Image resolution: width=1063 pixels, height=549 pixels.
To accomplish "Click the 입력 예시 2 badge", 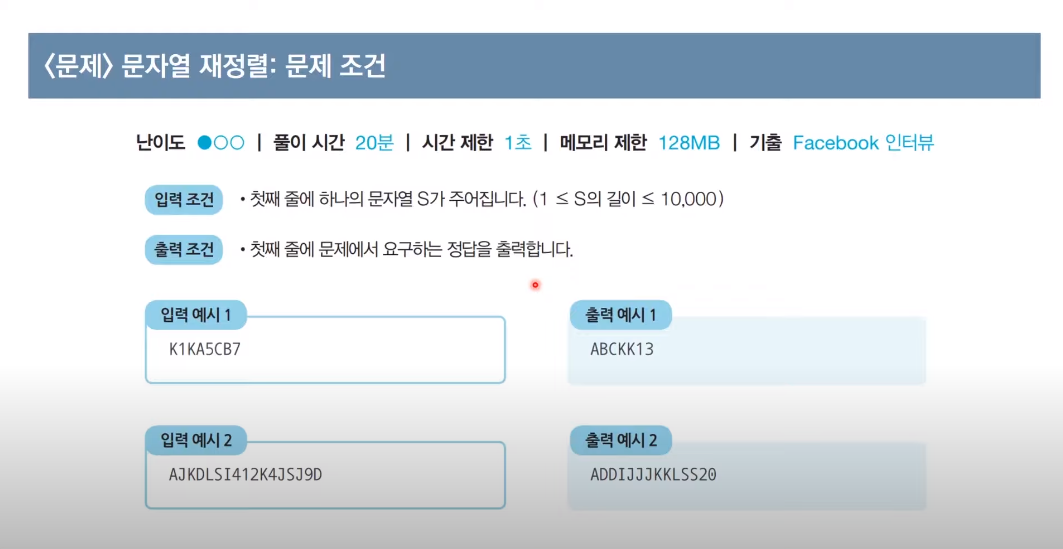I will tap(196, 441).
